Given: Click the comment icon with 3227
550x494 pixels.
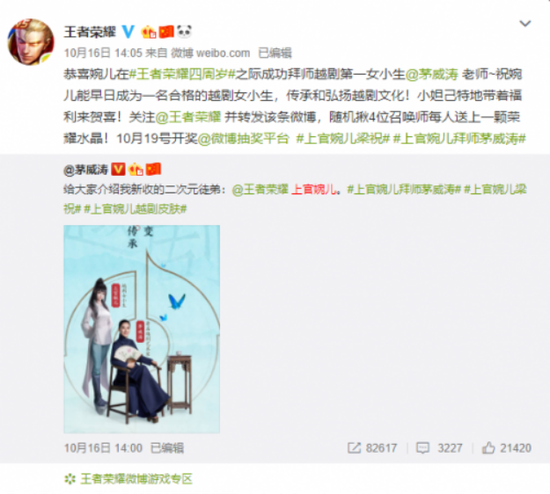Looking at the screenshot, I should [422, 448].
